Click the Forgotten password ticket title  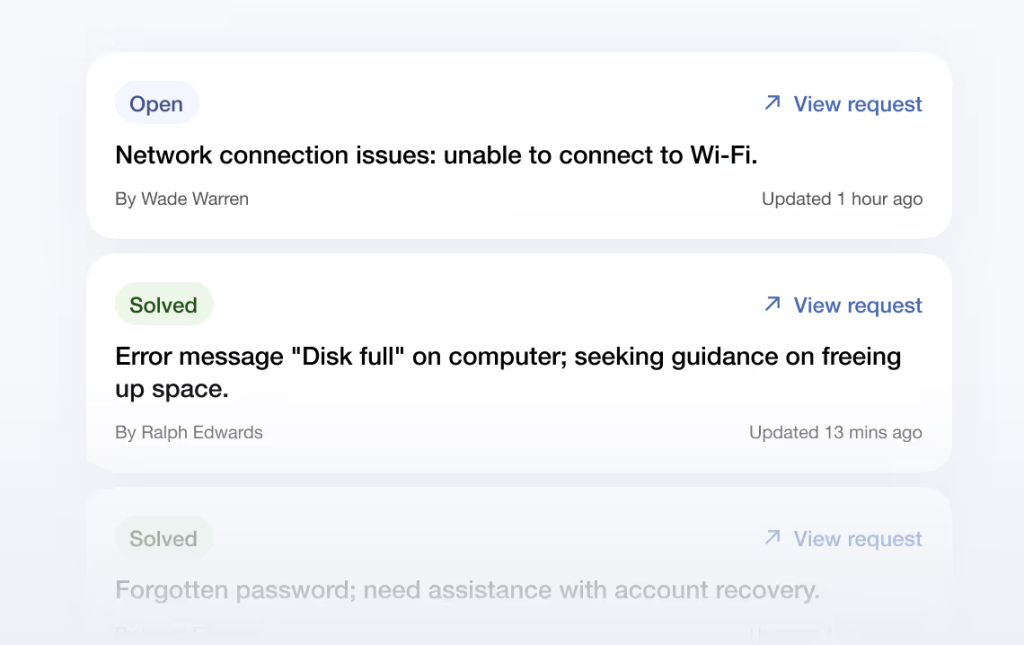tap(467, 590)
